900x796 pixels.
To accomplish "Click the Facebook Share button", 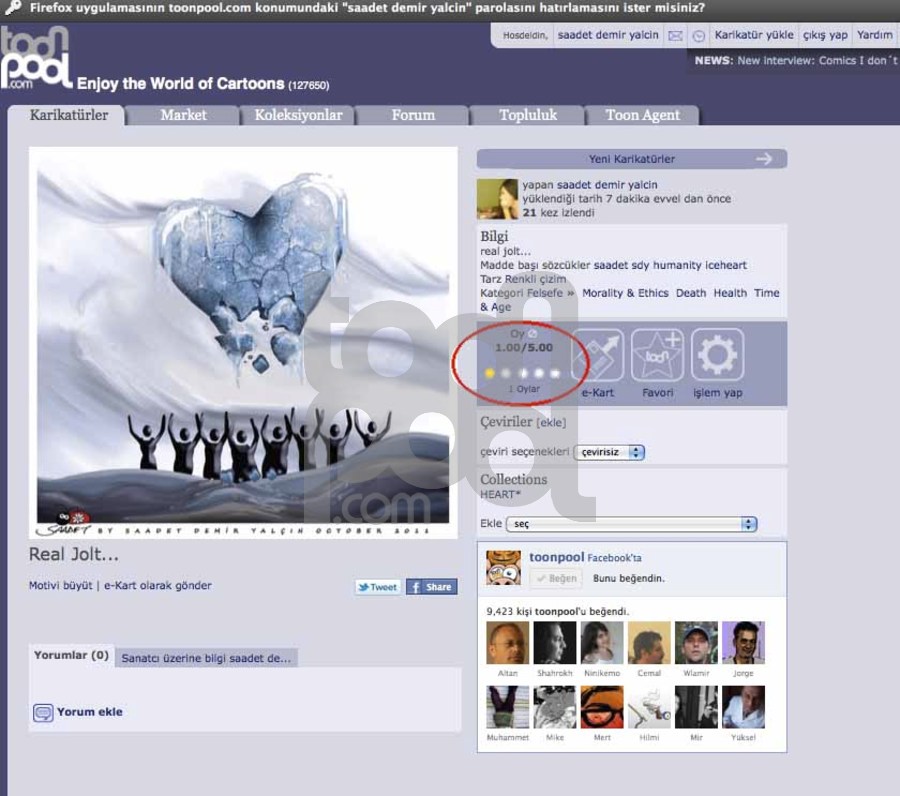I will coord(432,587).
